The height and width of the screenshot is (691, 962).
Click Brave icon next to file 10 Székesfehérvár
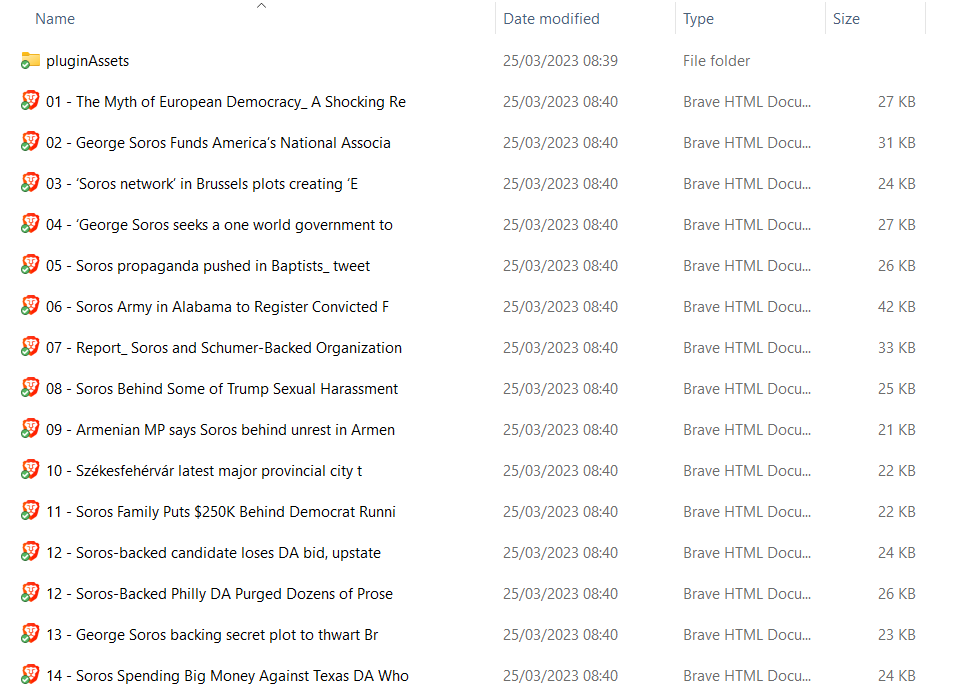point(31,471)
